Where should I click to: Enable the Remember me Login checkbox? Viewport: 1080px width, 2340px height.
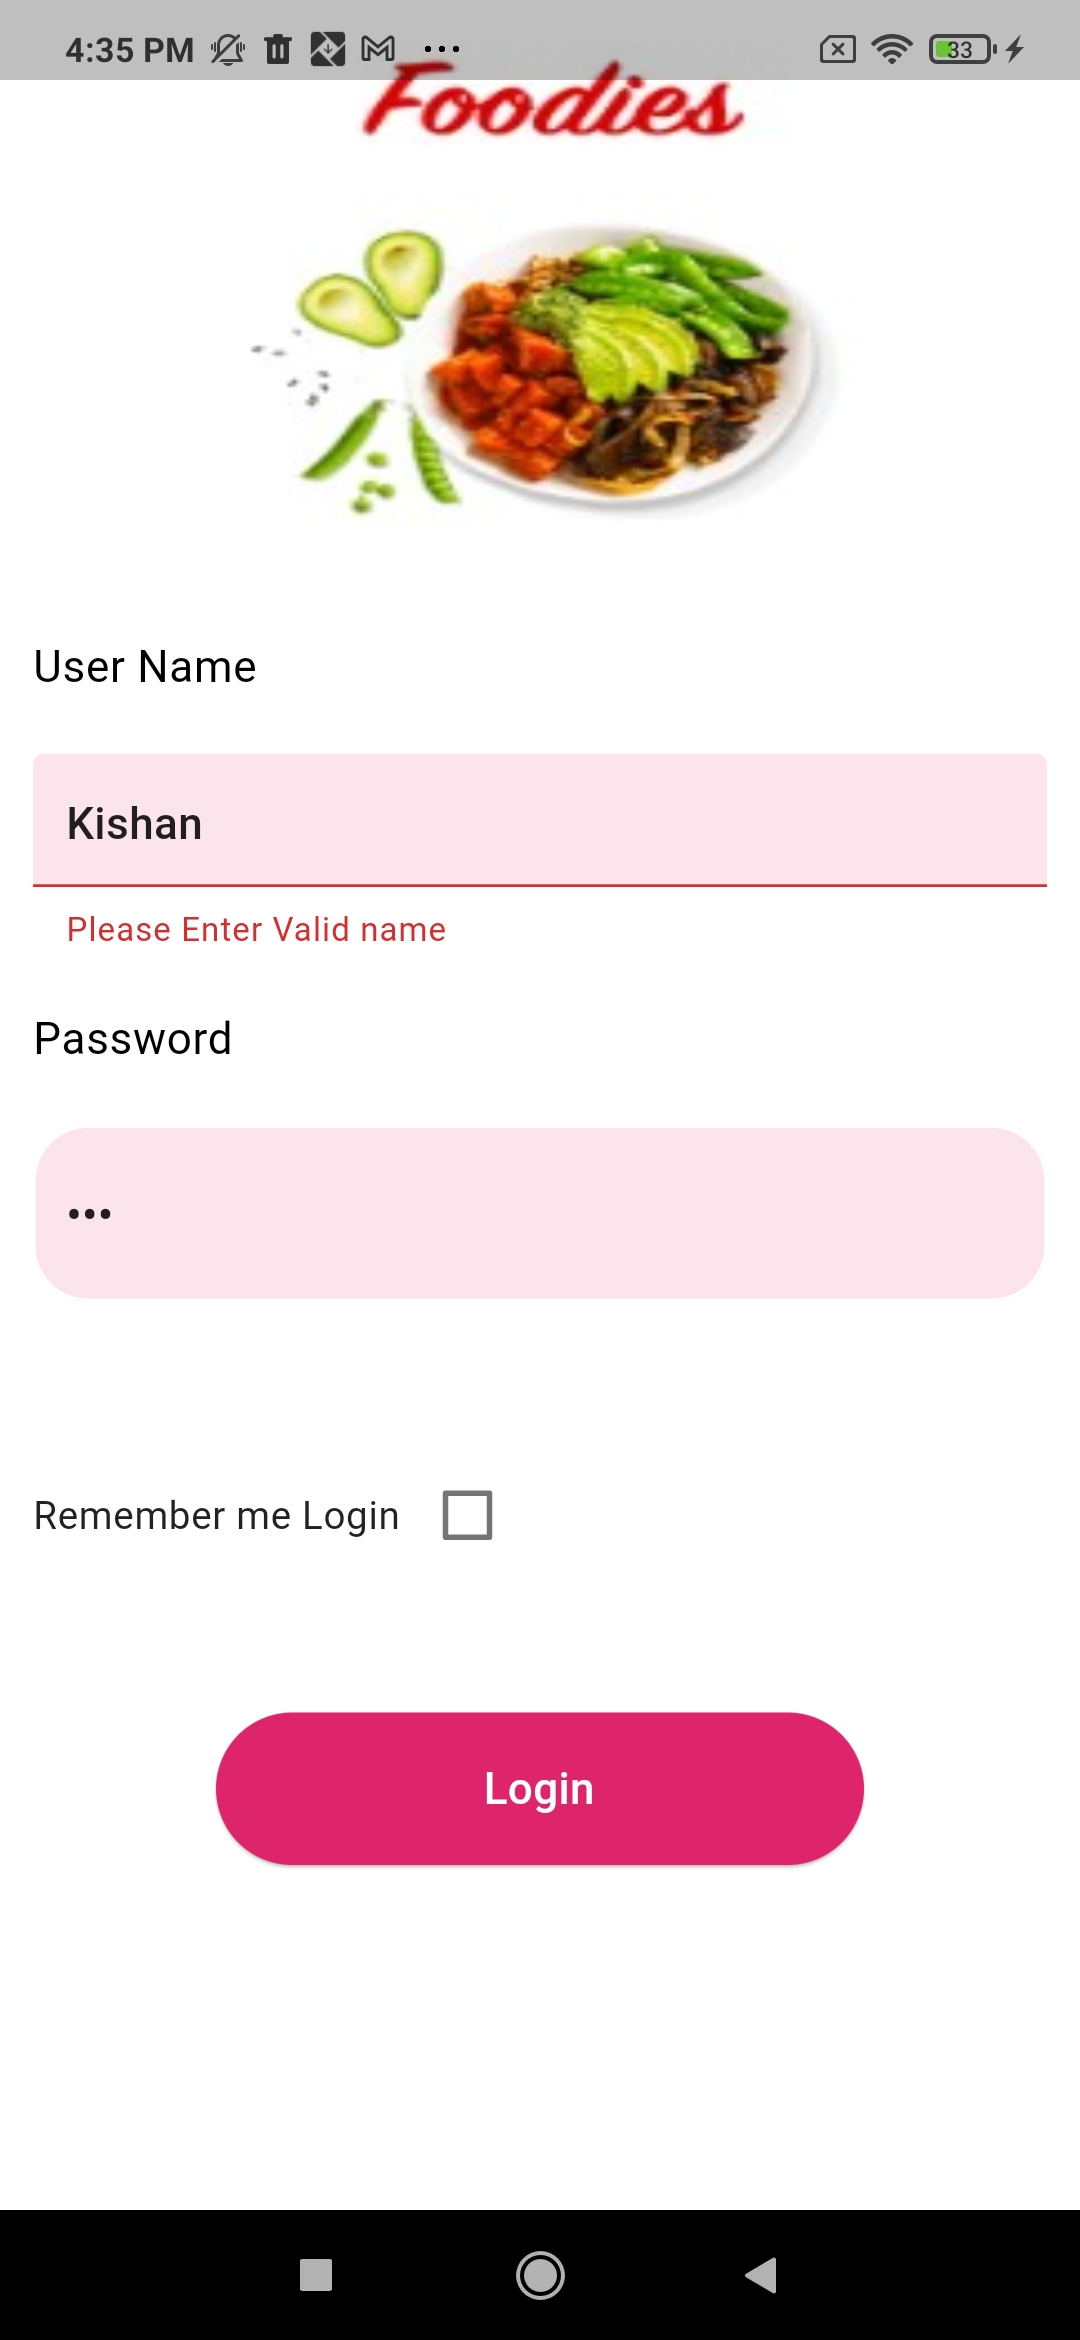click(467, 1516)
